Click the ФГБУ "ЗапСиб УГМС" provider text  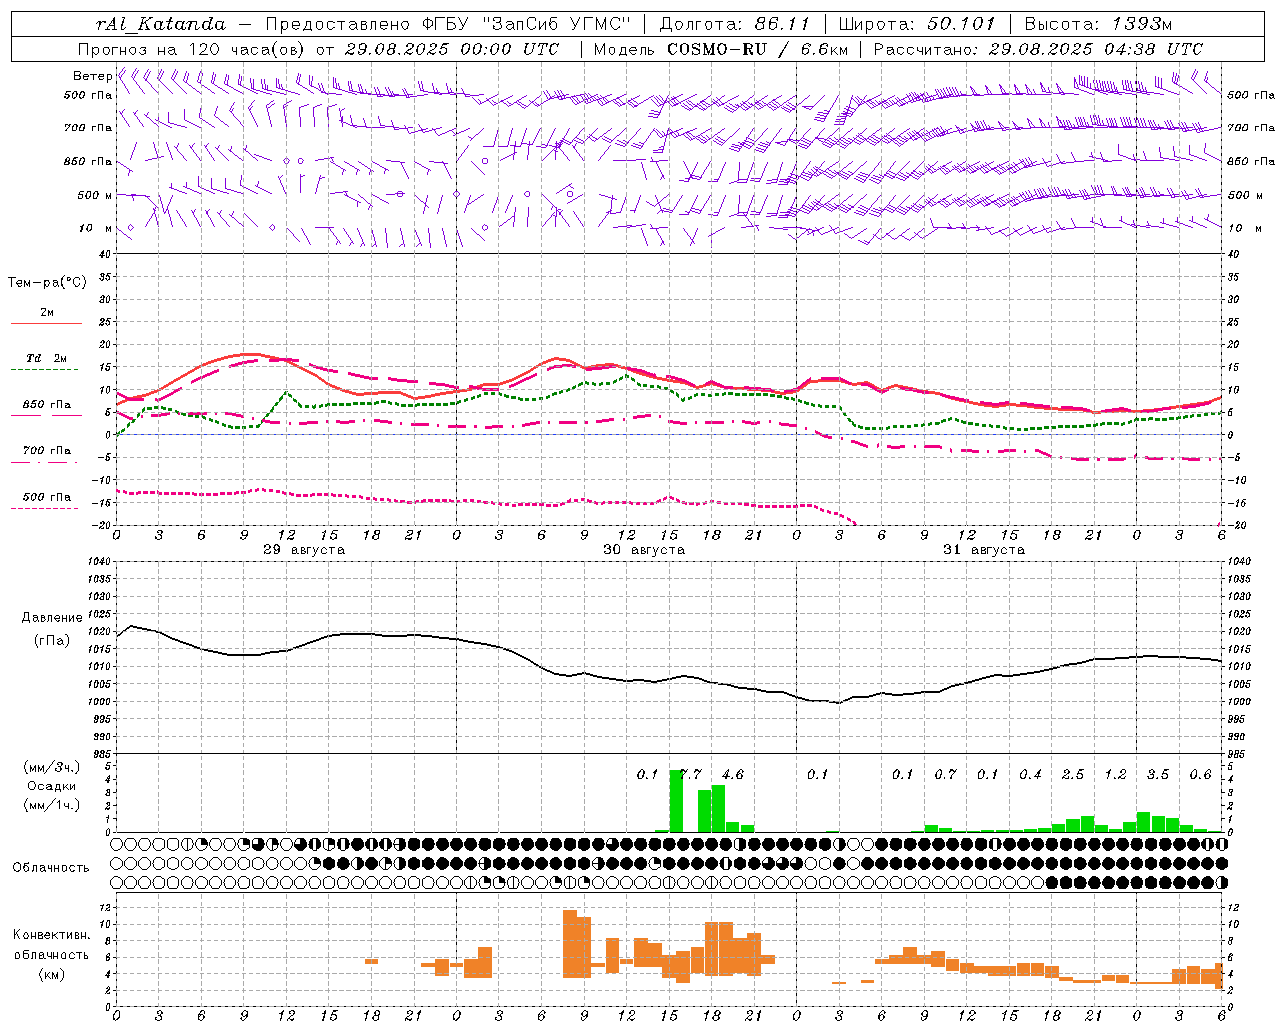coord(528,24)
